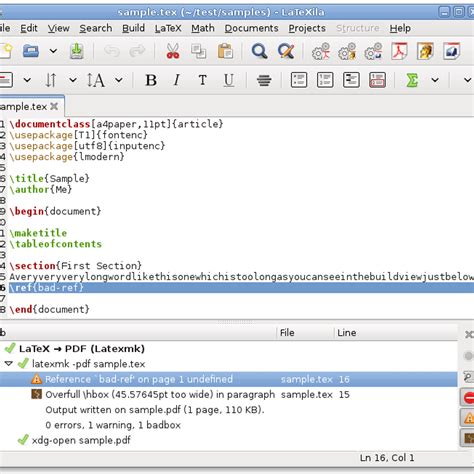Open the math Sigma menu button
The image size is (474, 474).
(412, 80)
